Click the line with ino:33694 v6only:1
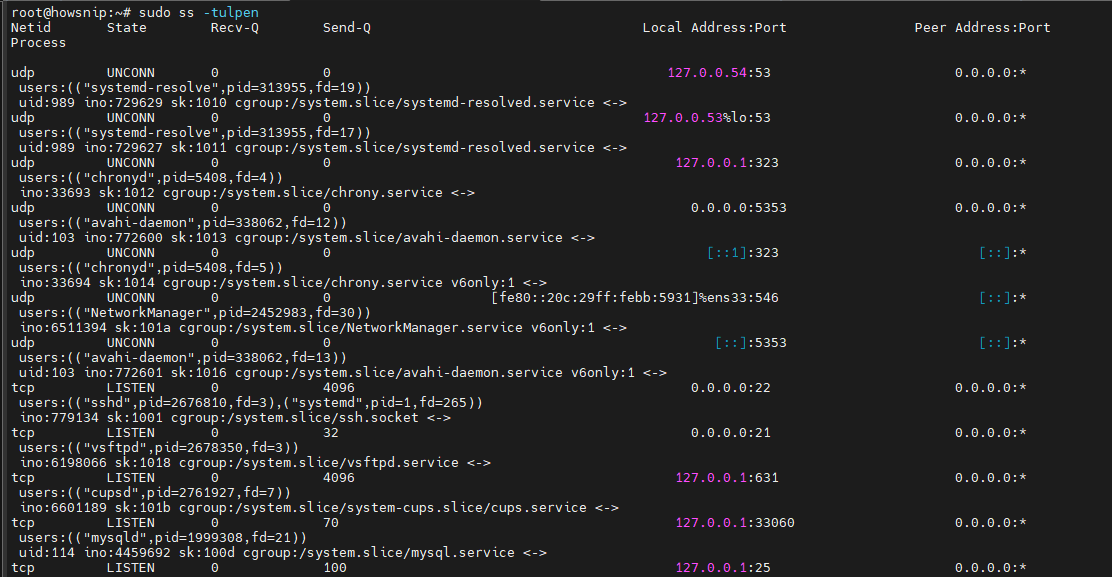 (x=282, y=283)
